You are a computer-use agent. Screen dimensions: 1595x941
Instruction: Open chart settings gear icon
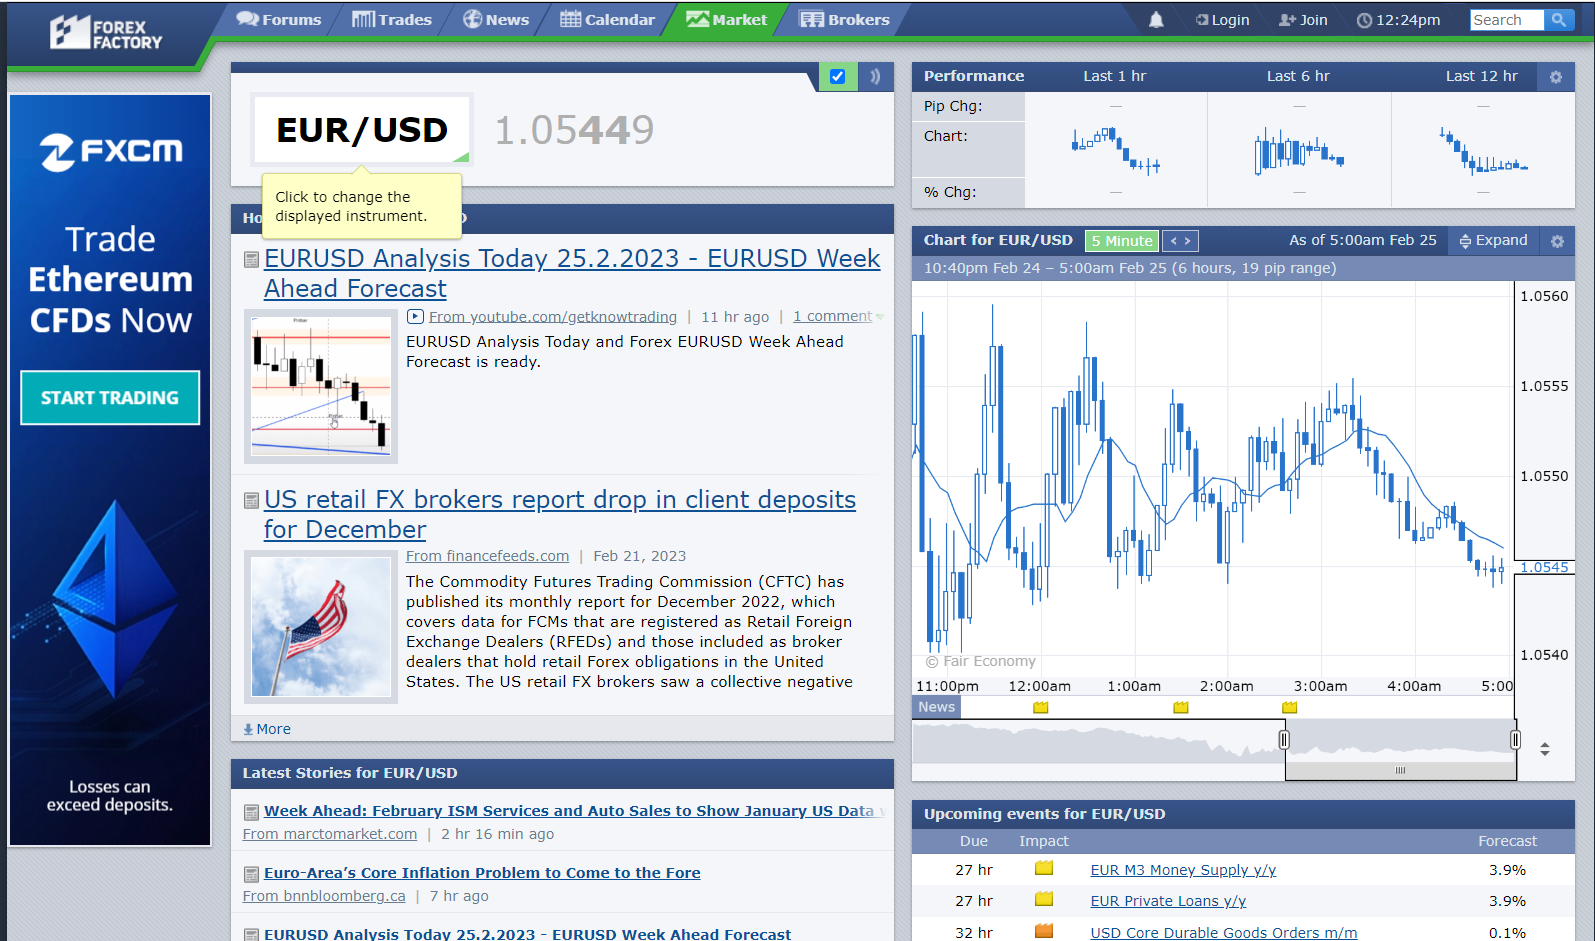tap(1556, 241)
